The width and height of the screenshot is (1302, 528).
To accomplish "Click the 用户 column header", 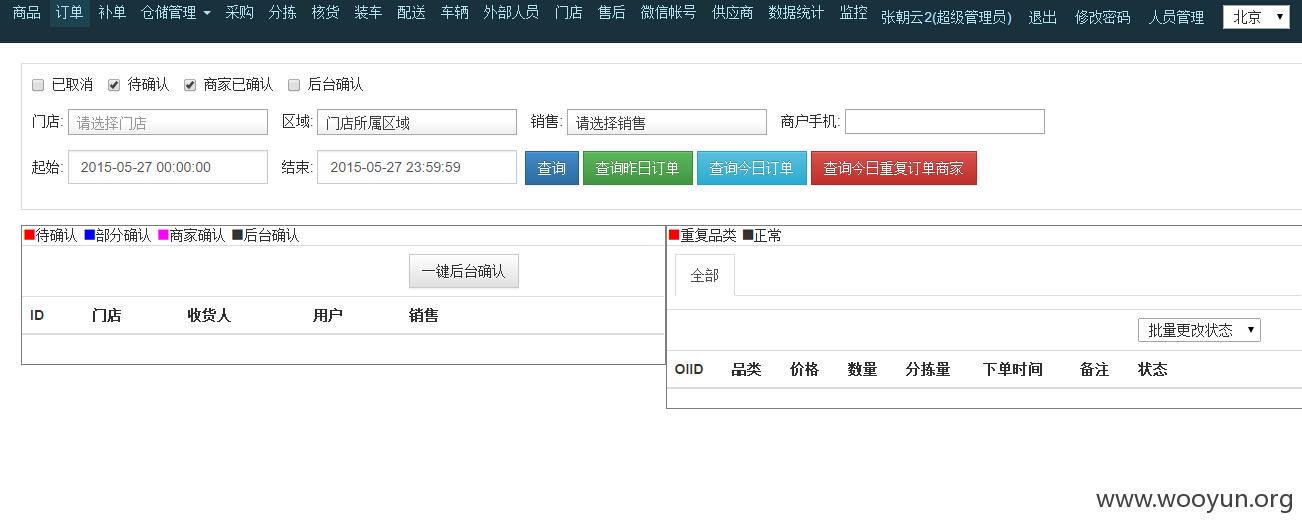I will (327, 315).
